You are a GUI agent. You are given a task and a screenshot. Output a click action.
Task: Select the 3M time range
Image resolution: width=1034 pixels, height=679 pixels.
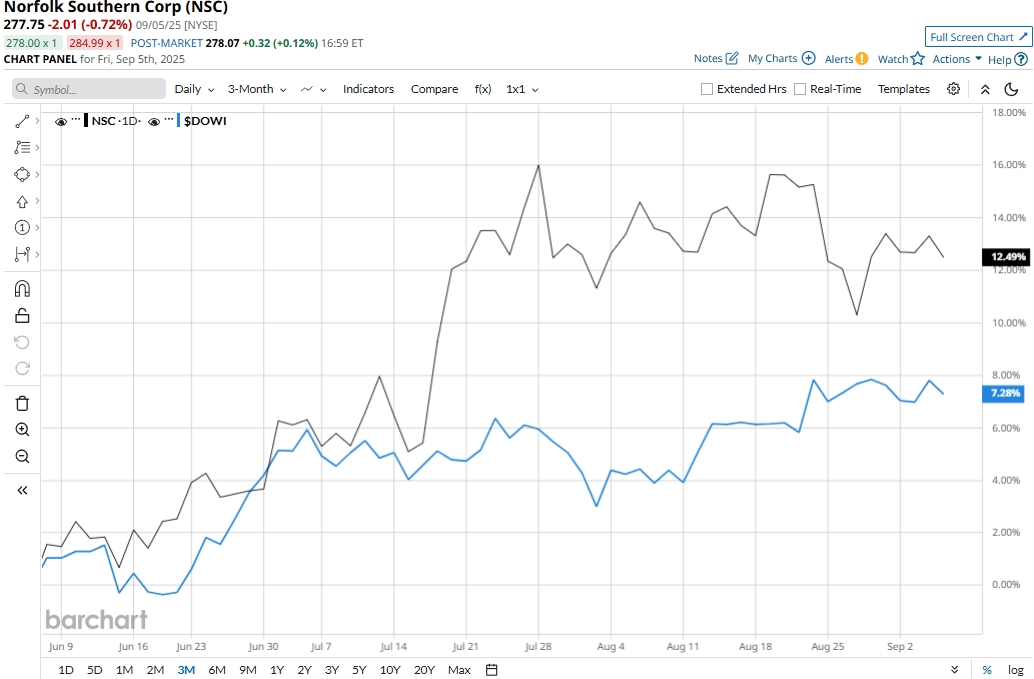coord(186,670)
